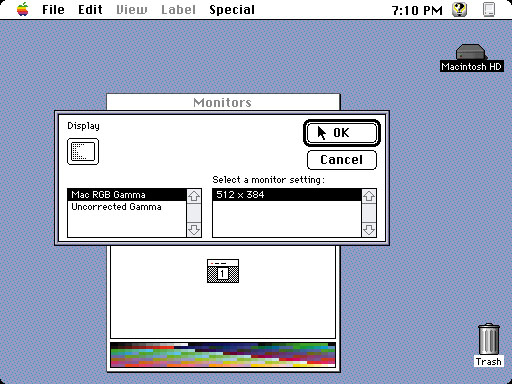Open the Special menu

pos(232,9)
